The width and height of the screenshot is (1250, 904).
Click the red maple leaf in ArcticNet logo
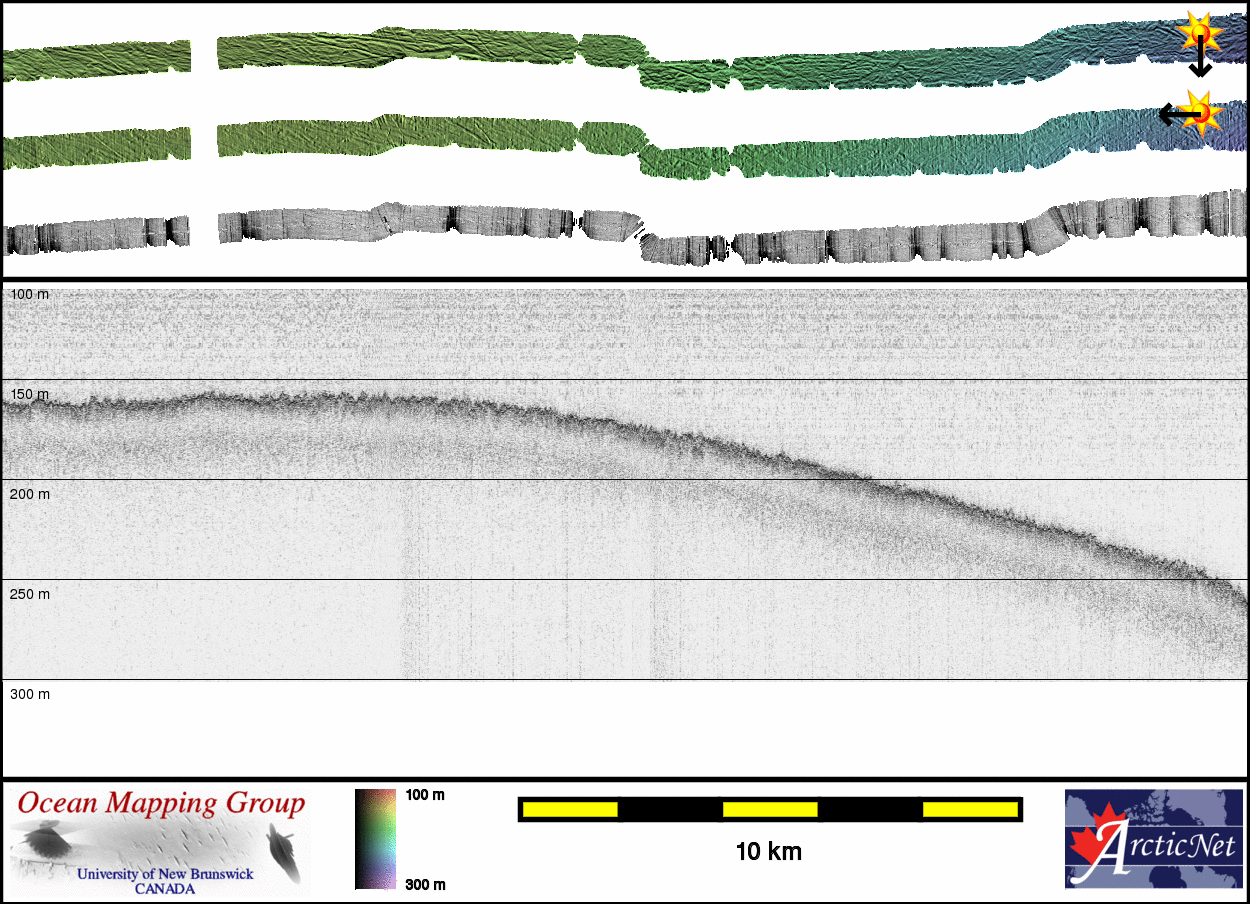click(1095, 850)
